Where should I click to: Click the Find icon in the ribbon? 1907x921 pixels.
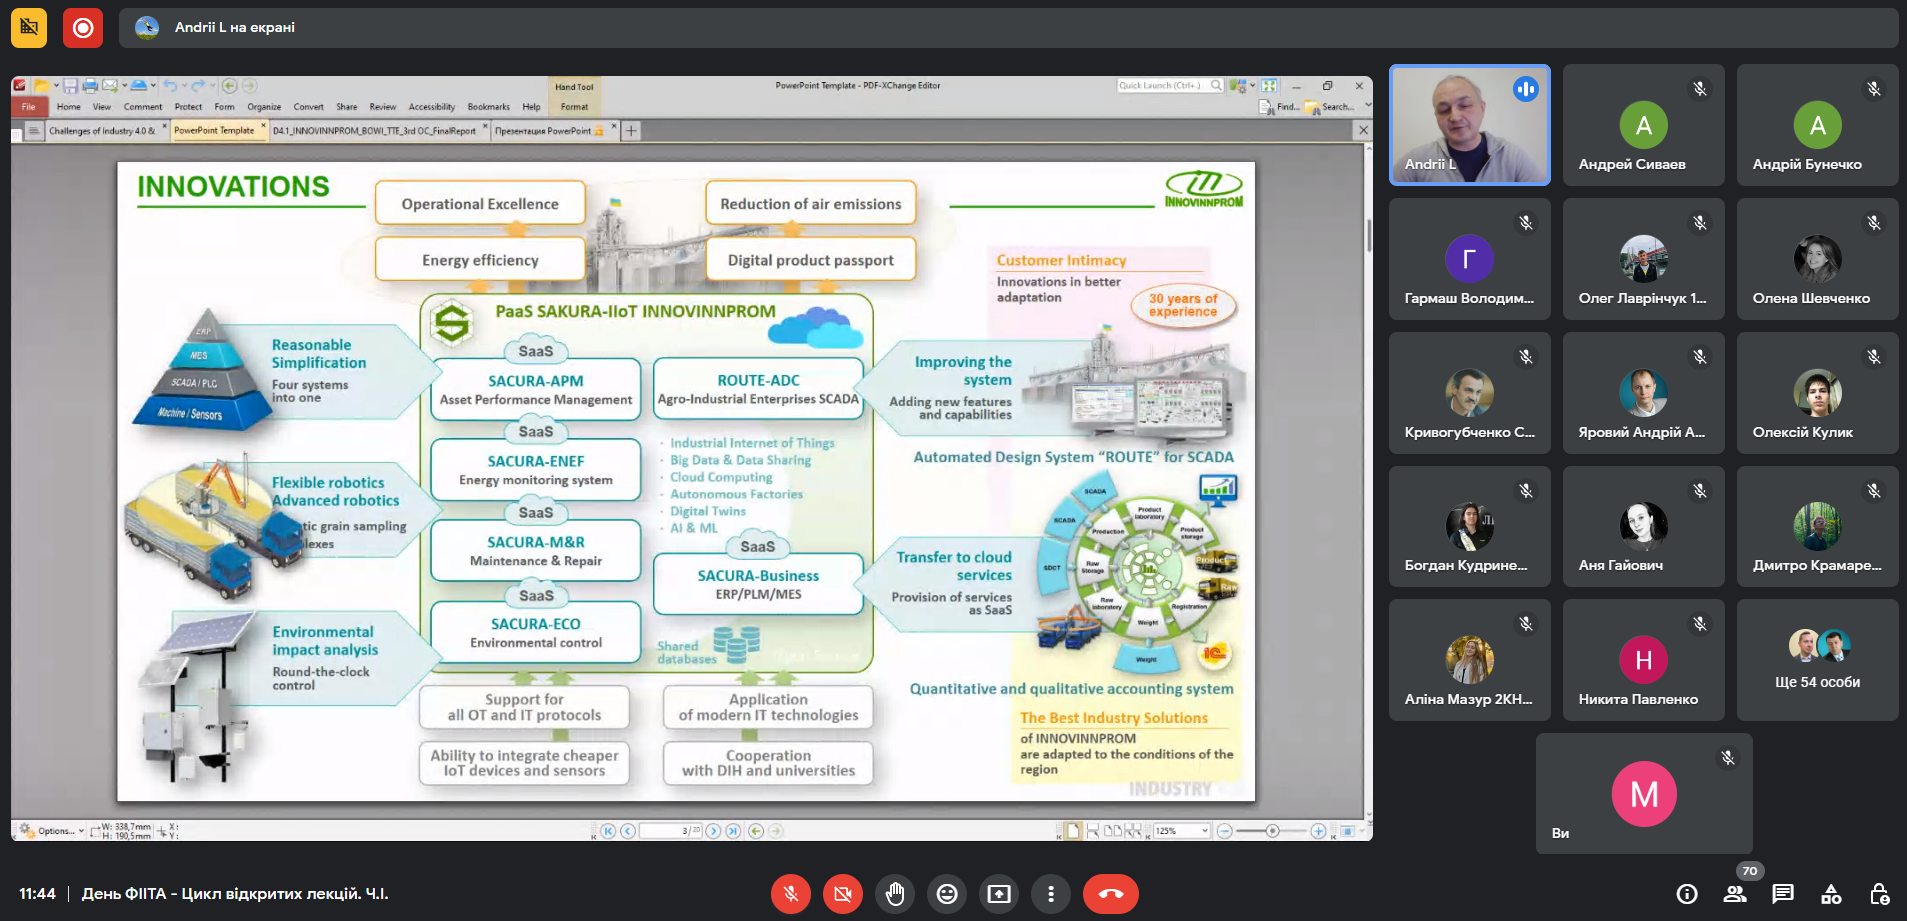1268,106
